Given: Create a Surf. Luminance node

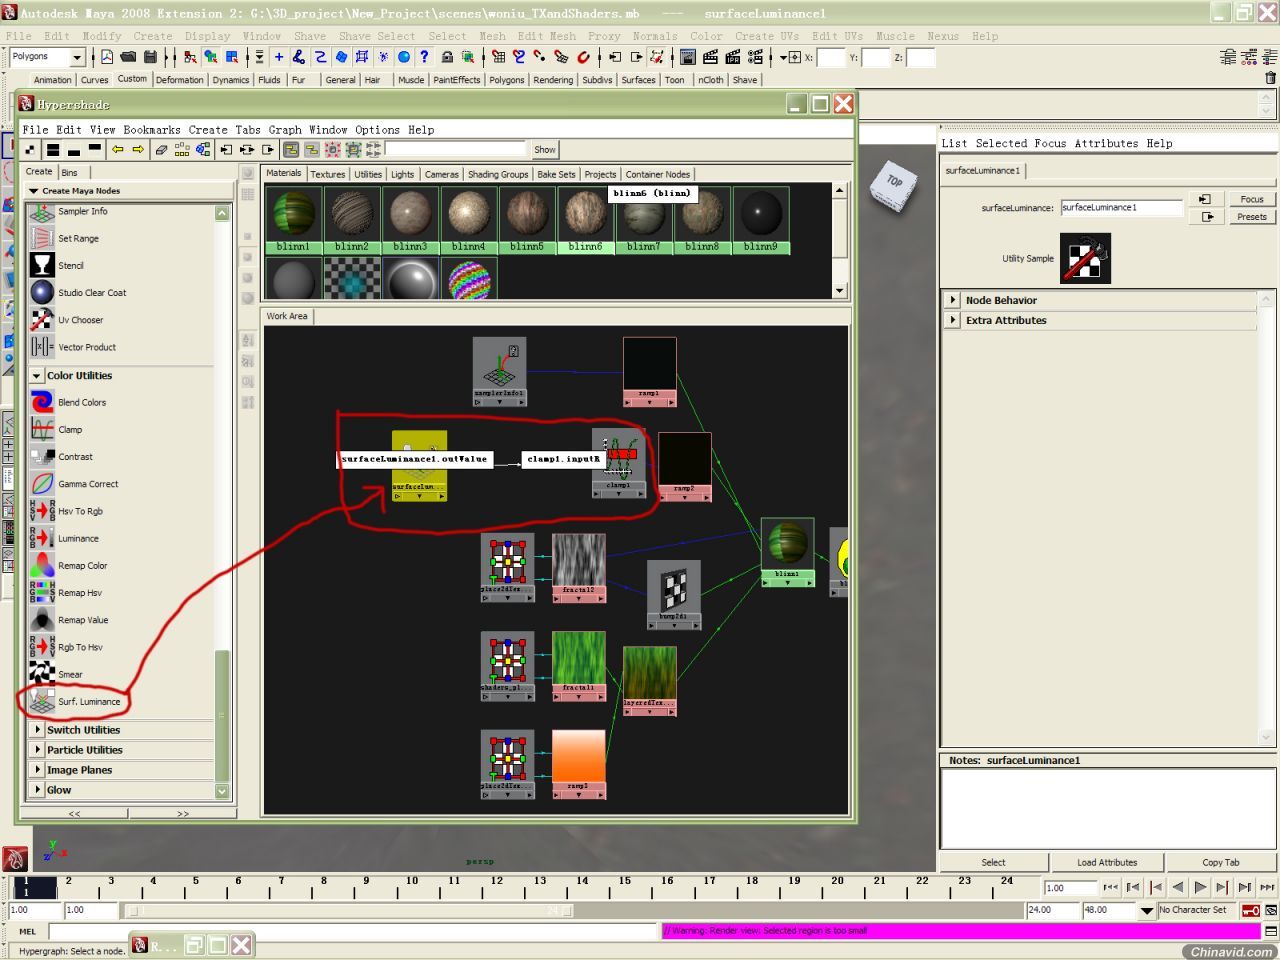Looking at the screenshot, I should click(x=76, y=702).
